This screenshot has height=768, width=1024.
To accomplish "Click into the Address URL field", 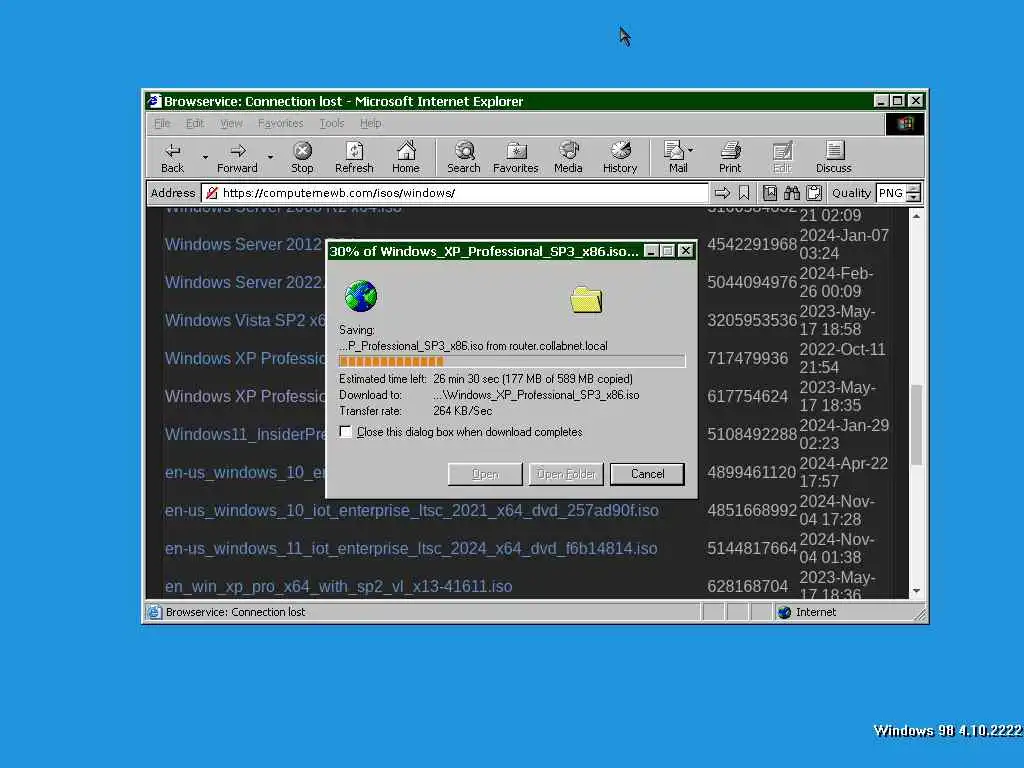I will pos(455,193).
